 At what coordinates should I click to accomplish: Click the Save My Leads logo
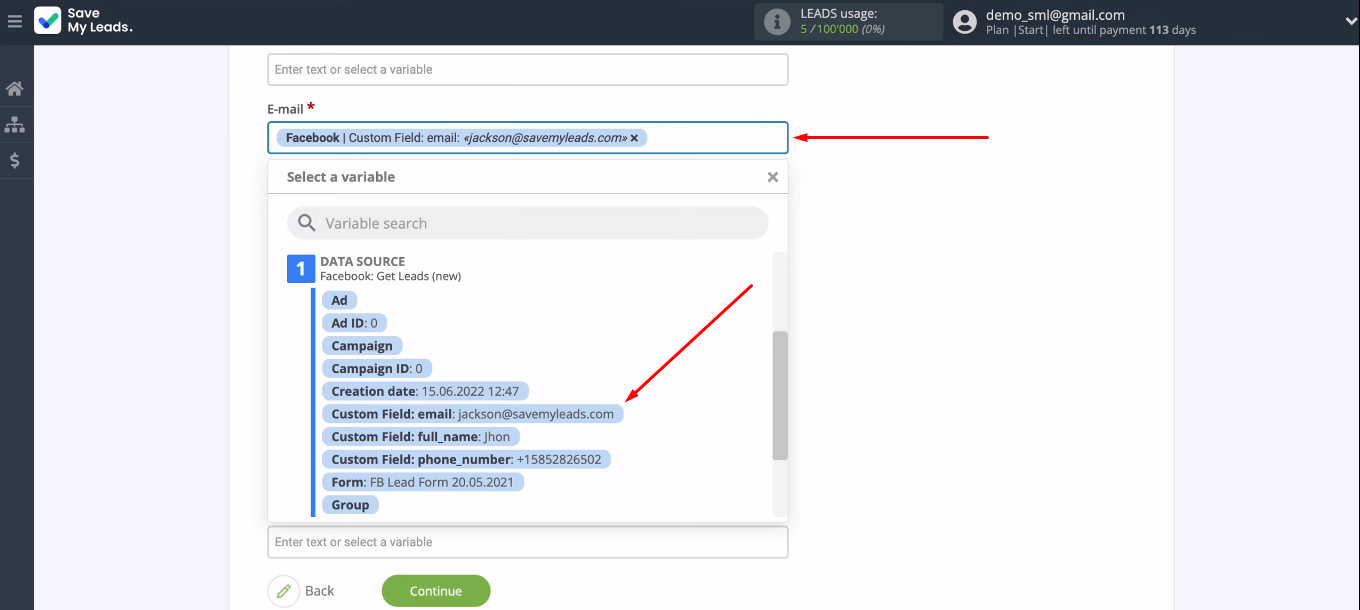click(84, 21)
